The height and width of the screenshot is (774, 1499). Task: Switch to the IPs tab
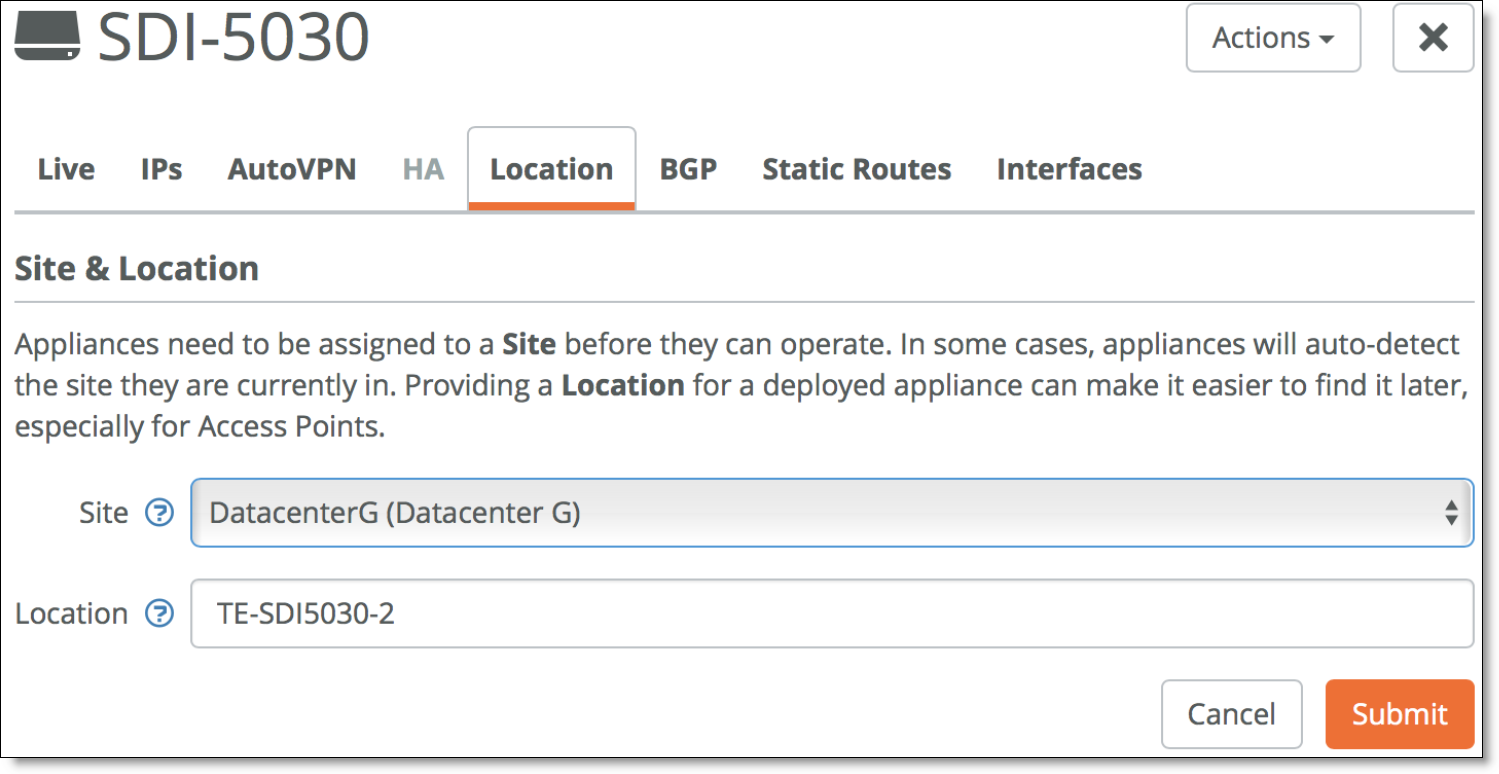click(x=161, y=169)
